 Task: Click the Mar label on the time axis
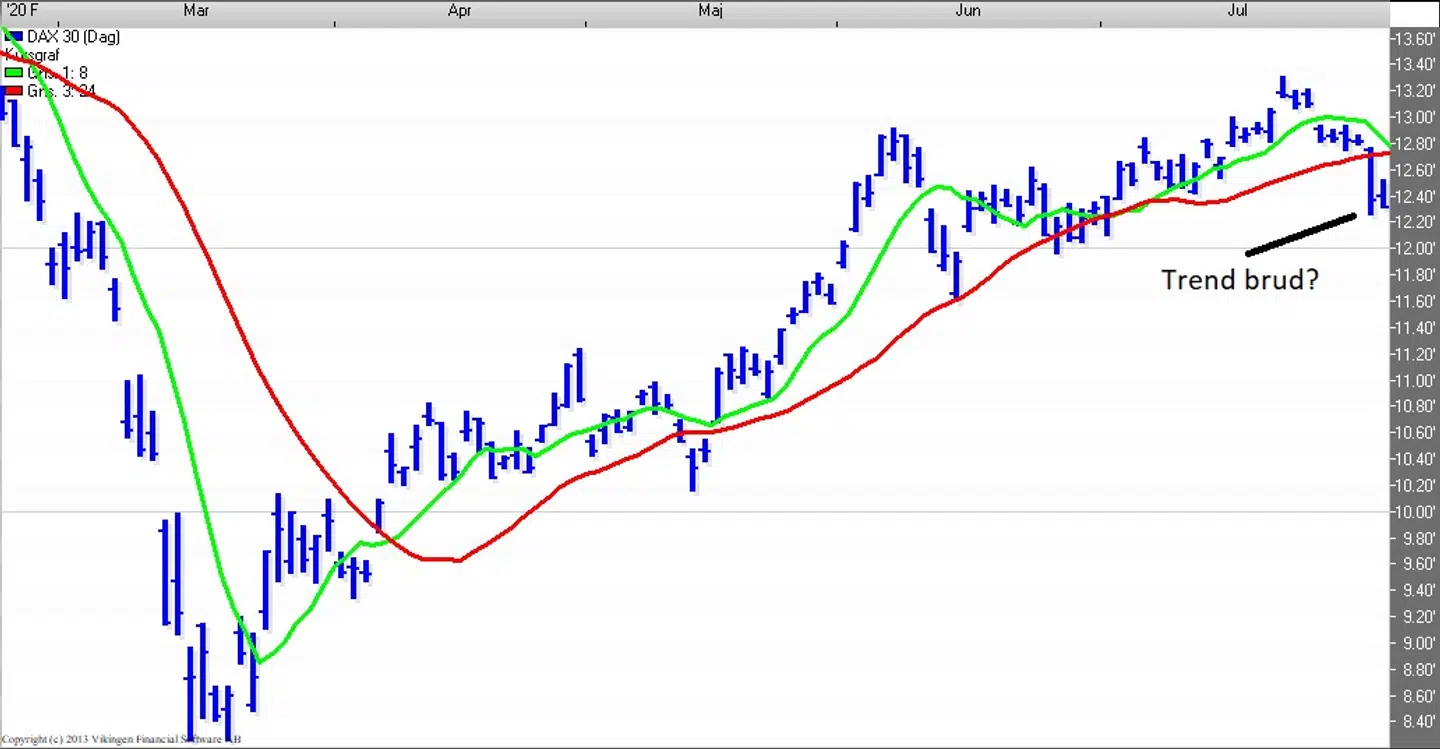pyautogui.click(x=196, y=11)
